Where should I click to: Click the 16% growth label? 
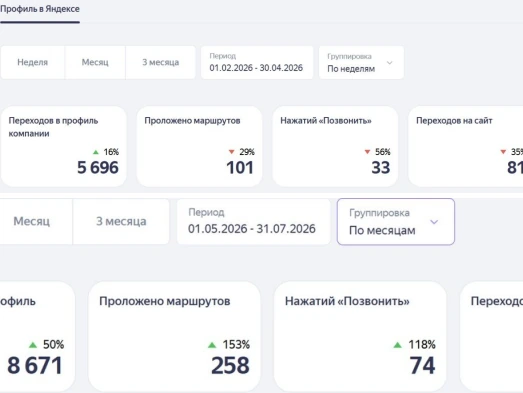[x=111, y=152]
